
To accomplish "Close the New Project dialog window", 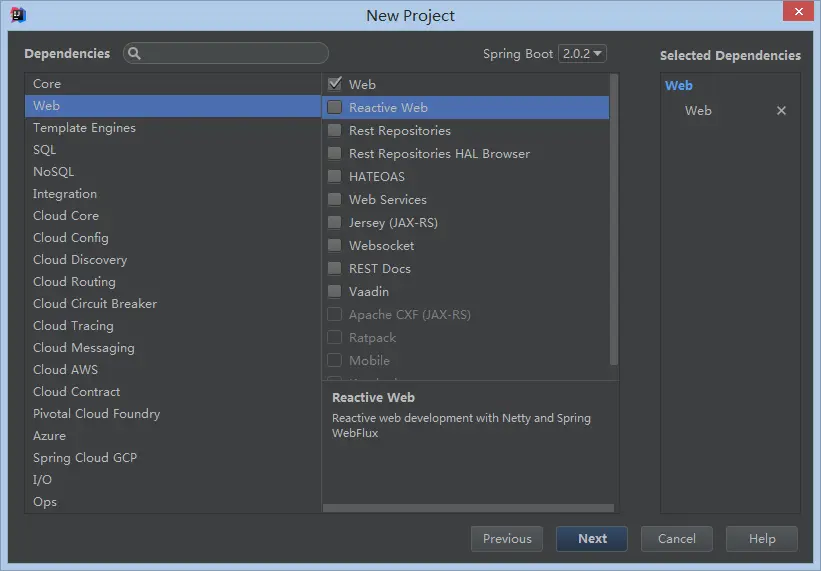I will point(798,12).
